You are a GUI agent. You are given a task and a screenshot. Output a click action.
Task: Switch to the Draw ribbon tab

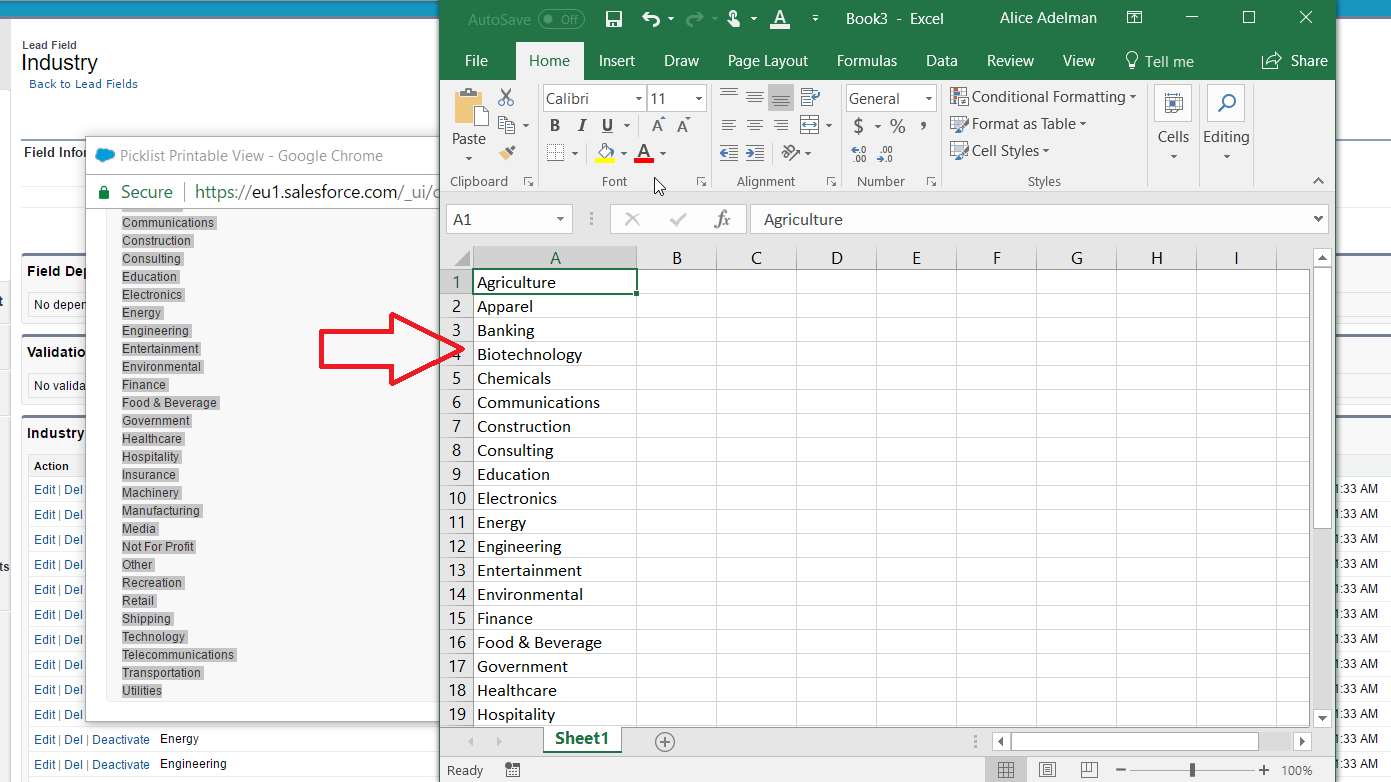pyautogui.click(x=681, y=61)
